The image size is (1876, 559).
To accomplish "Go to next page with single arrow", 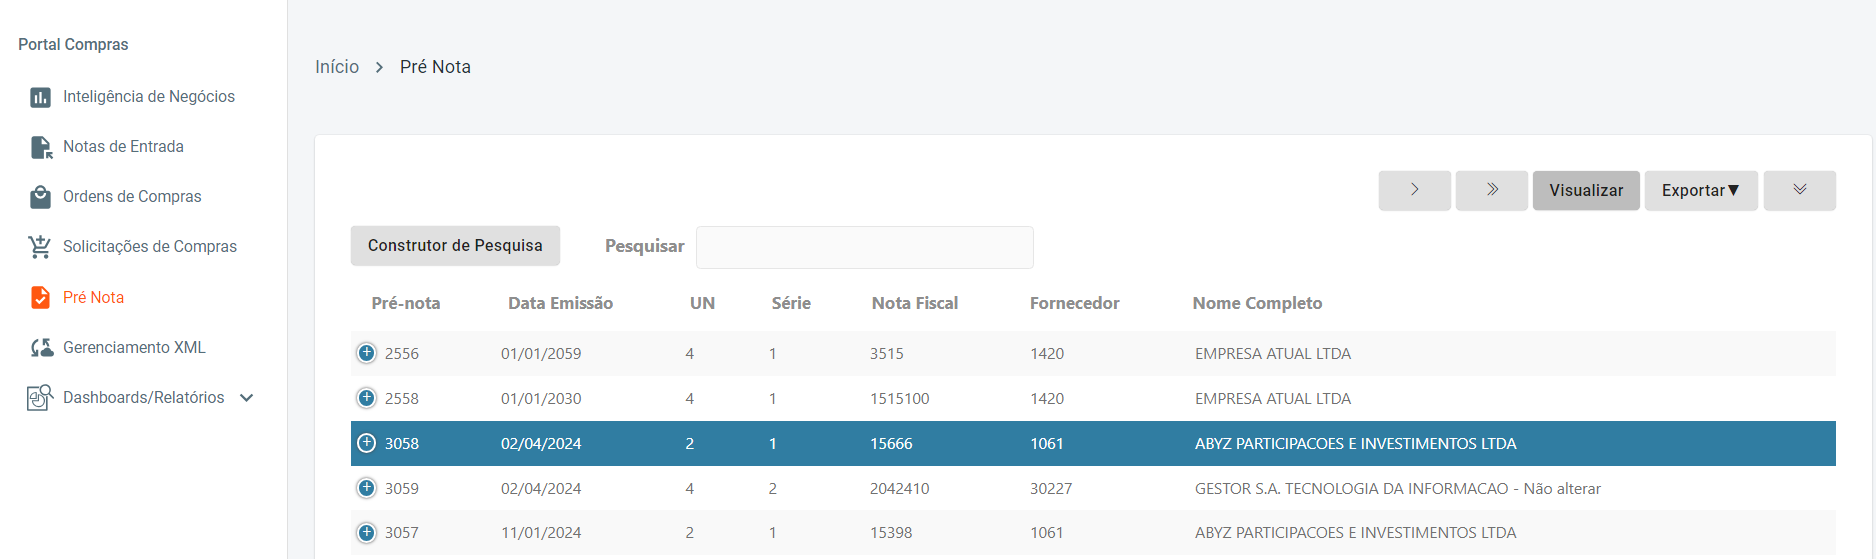I will pos(1414,190).
